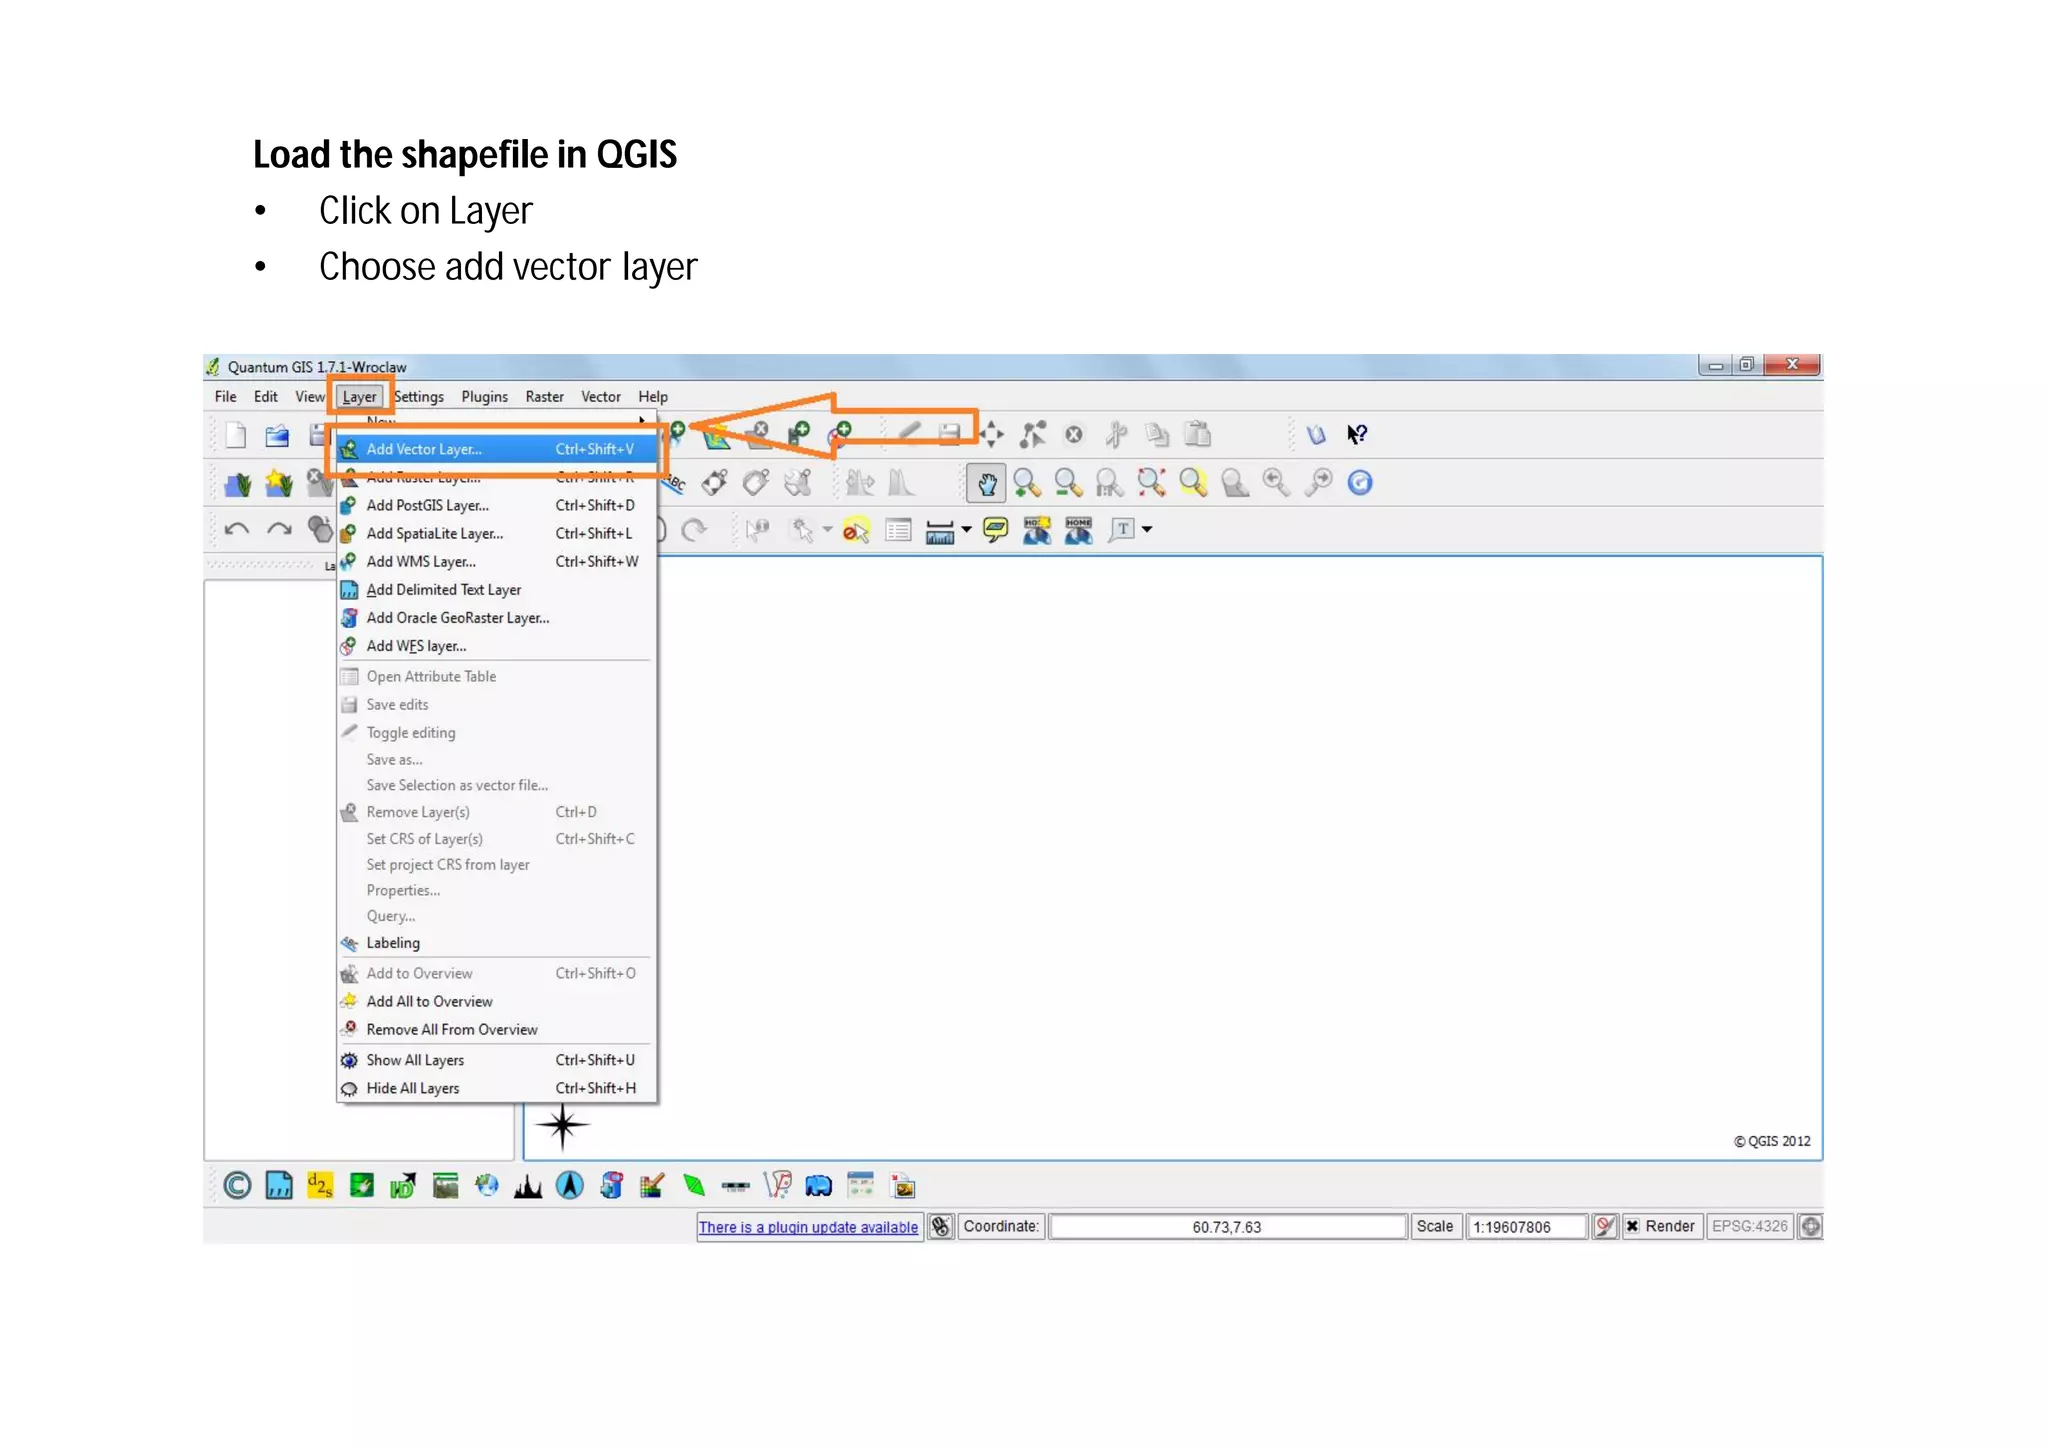The image size is (2048, 1447).
Task: Choose Add PostGIS Layer... menu entry
Action: pos(497,506)
